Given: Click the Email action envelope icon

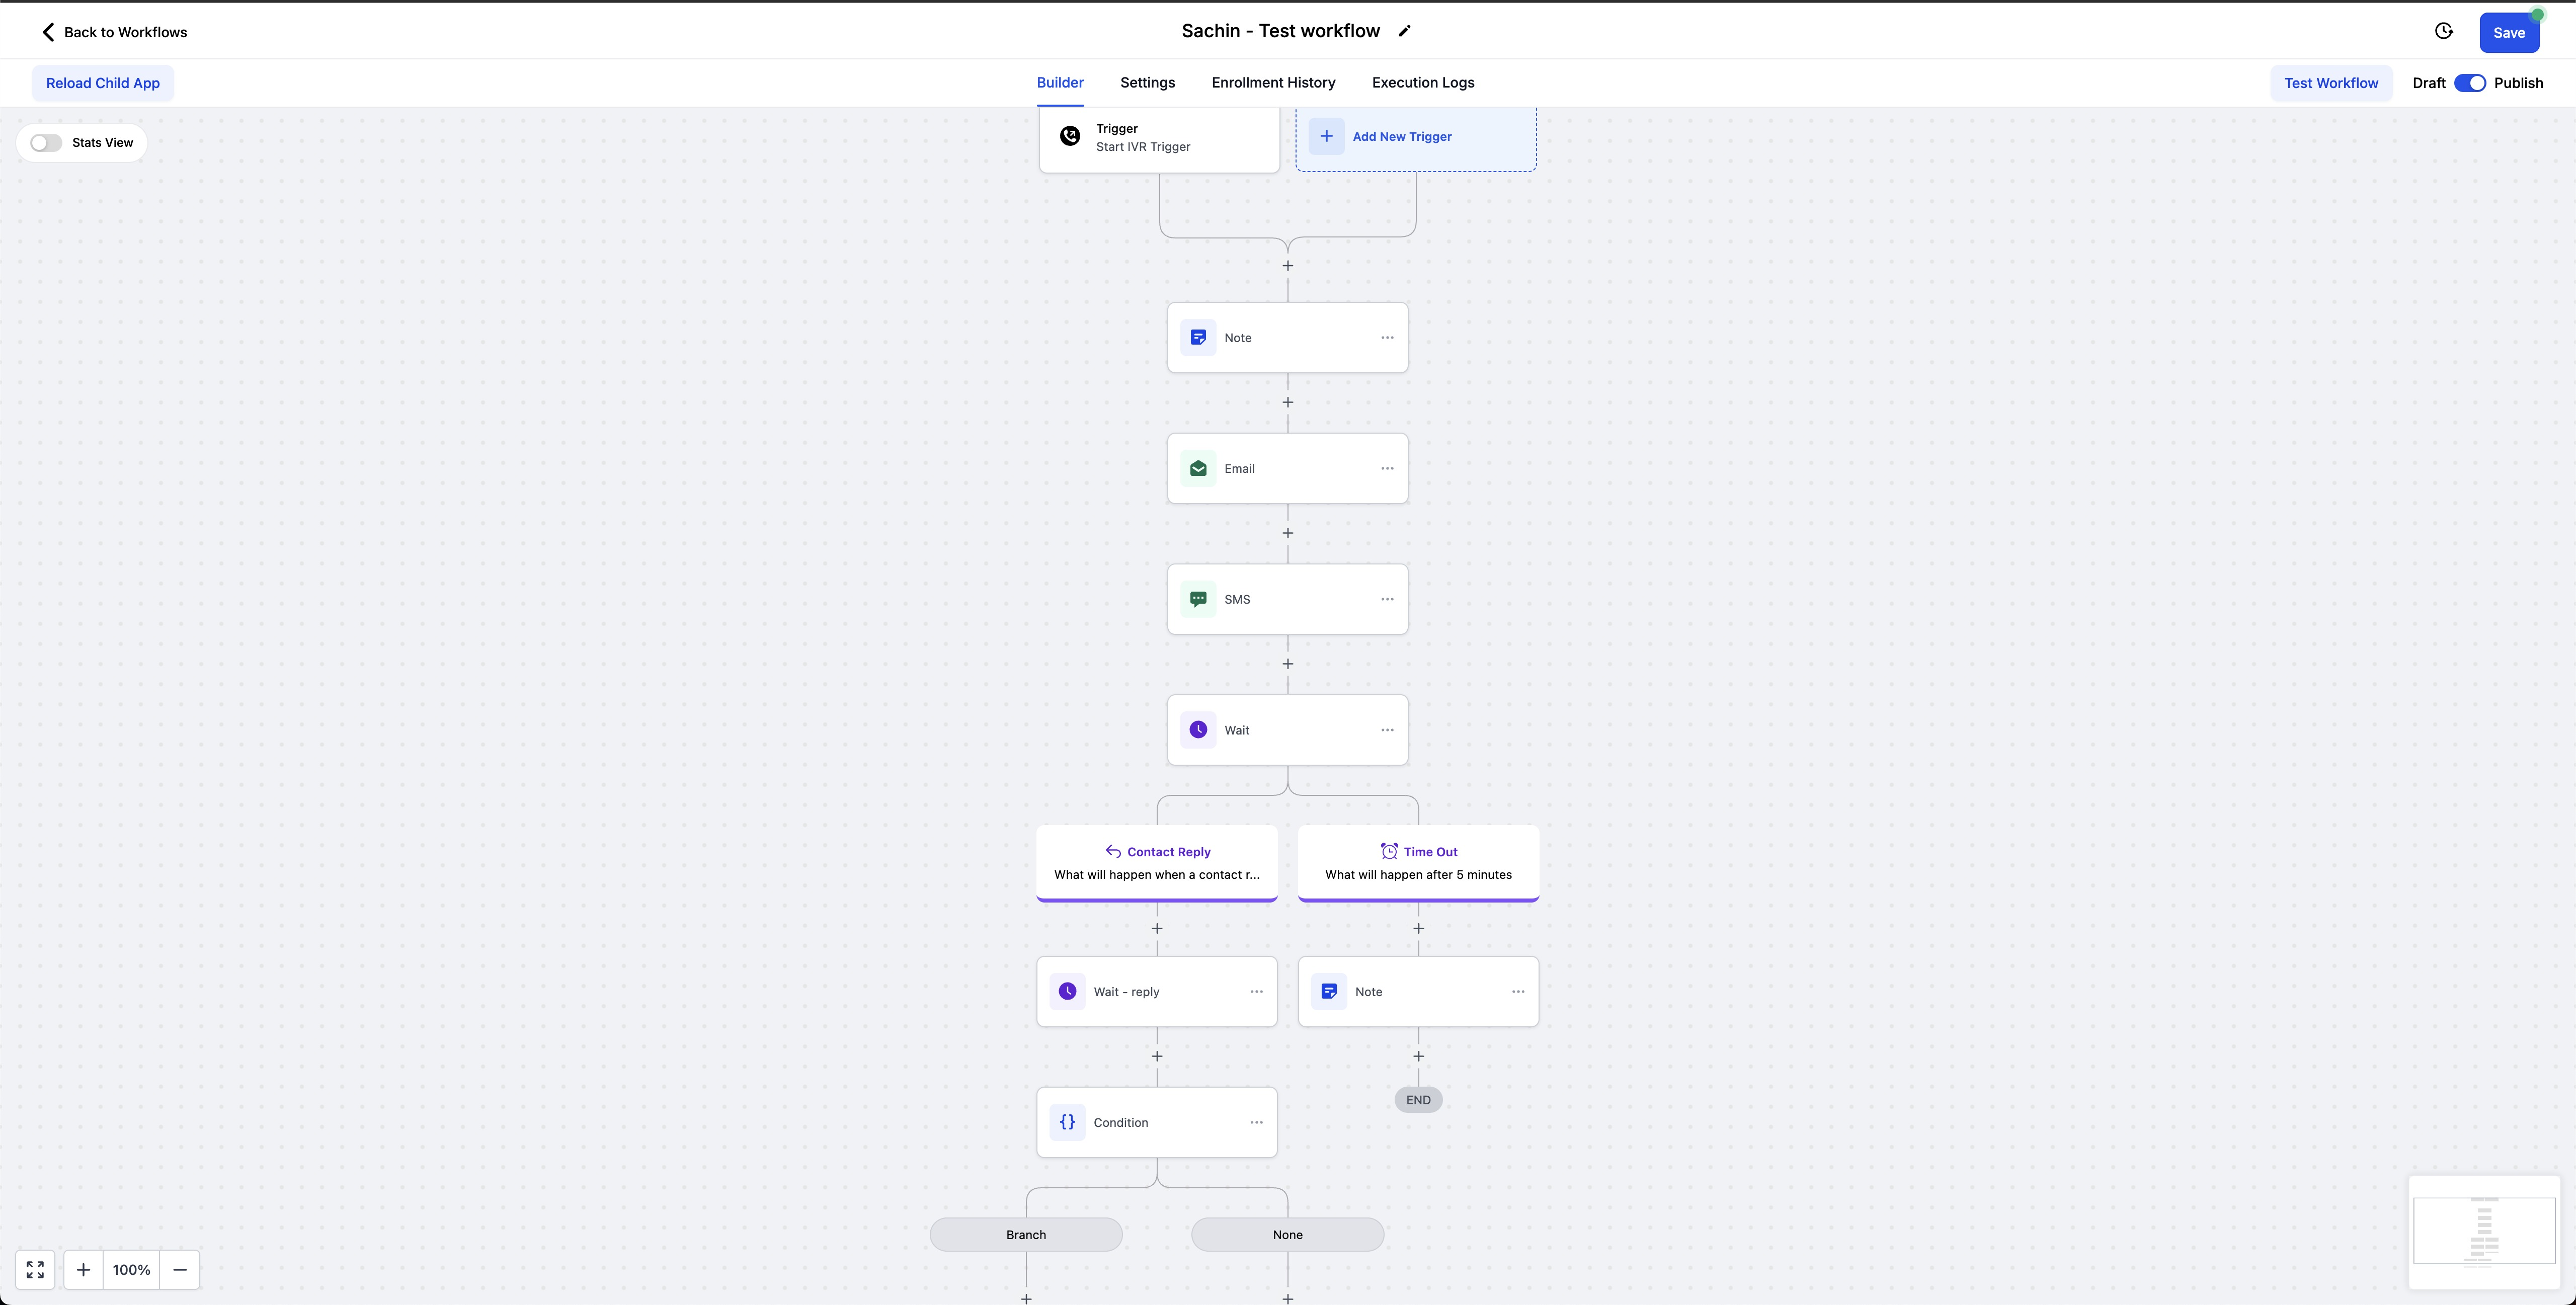Looking at the screenshot, I should pos(1198,468).
